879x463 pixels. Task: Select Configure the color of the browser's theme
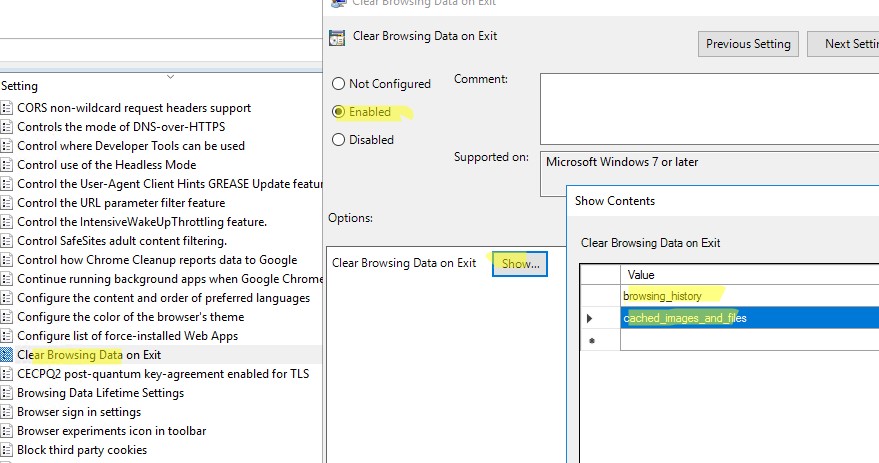(x=131, y=317)
